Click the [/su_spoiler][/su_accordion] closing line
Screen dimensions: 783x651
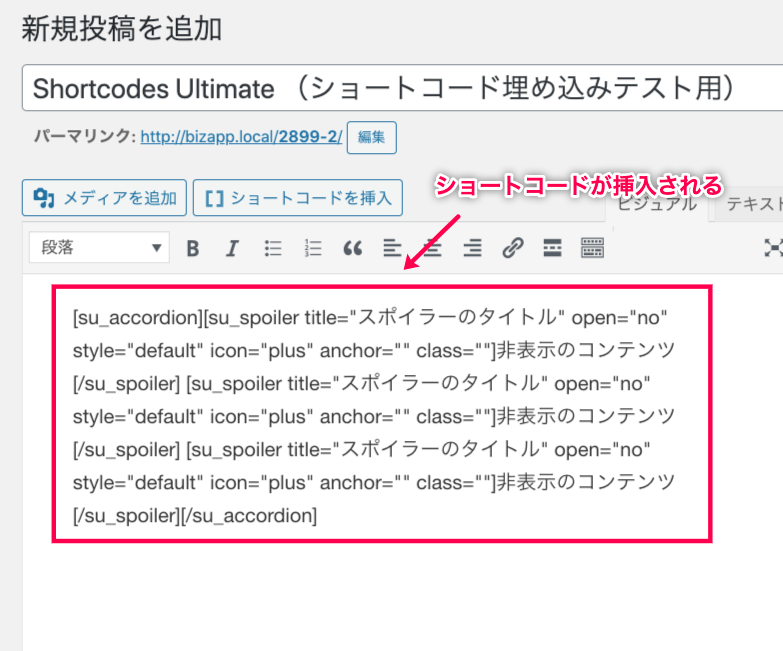point(195,515)
